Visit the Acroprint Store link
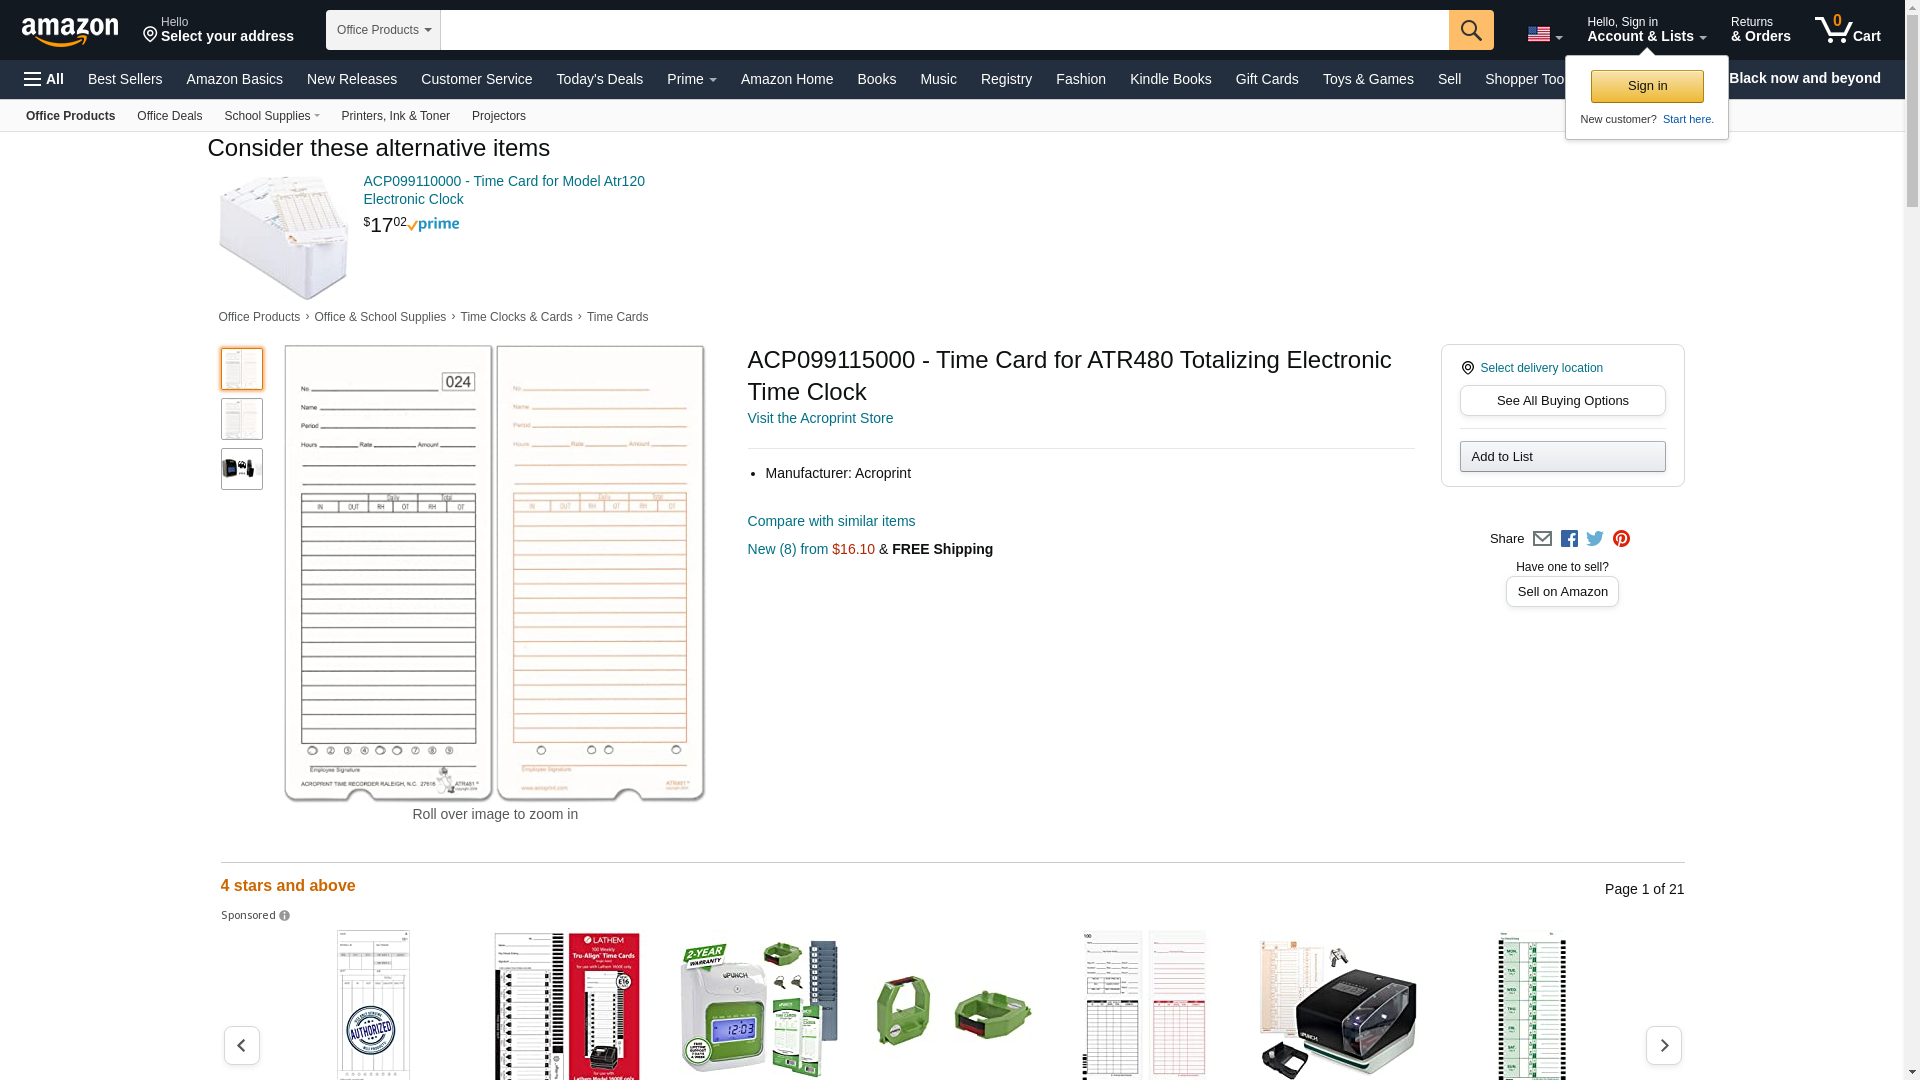The image size is (1920, 1080). [x=820, y=418]
